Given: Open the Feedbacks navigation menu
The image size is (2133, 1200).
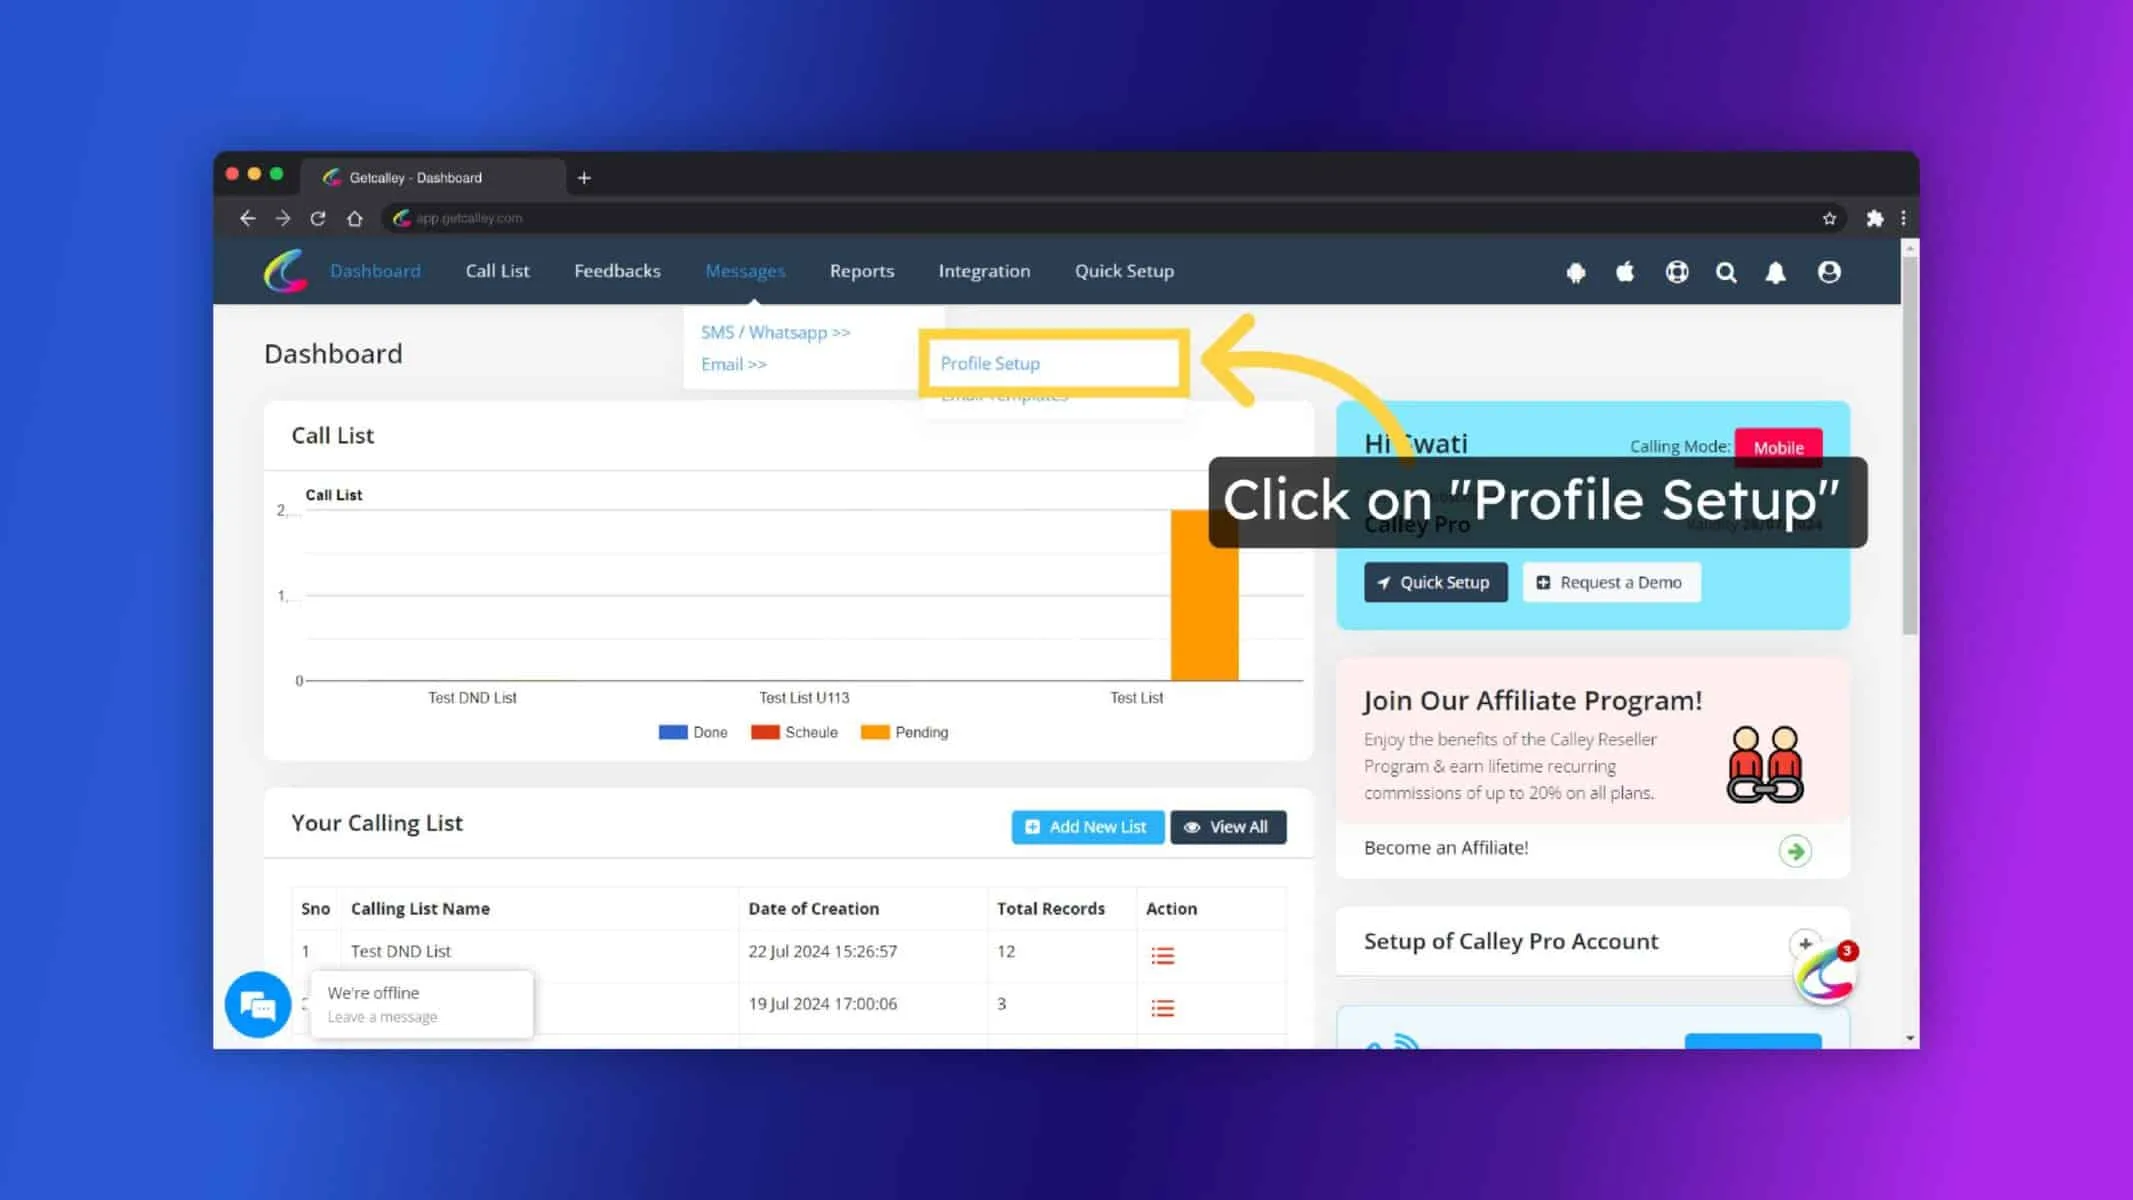Looking at the screenshot, I should coord(617,271).
